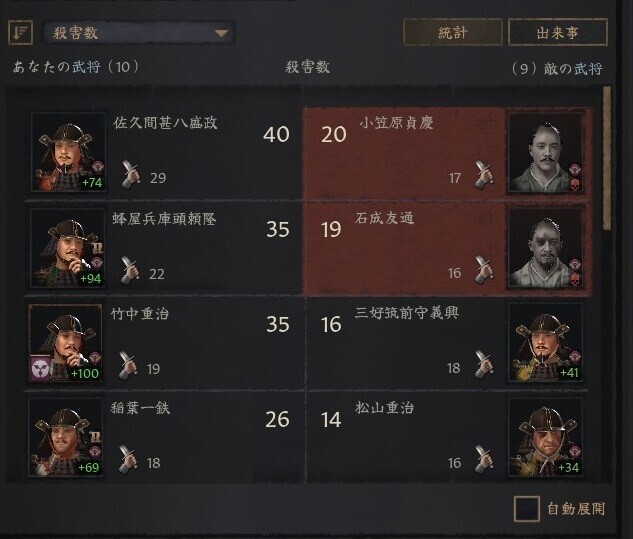Switch to the 出来事 tab

click(x=558, y=32)
